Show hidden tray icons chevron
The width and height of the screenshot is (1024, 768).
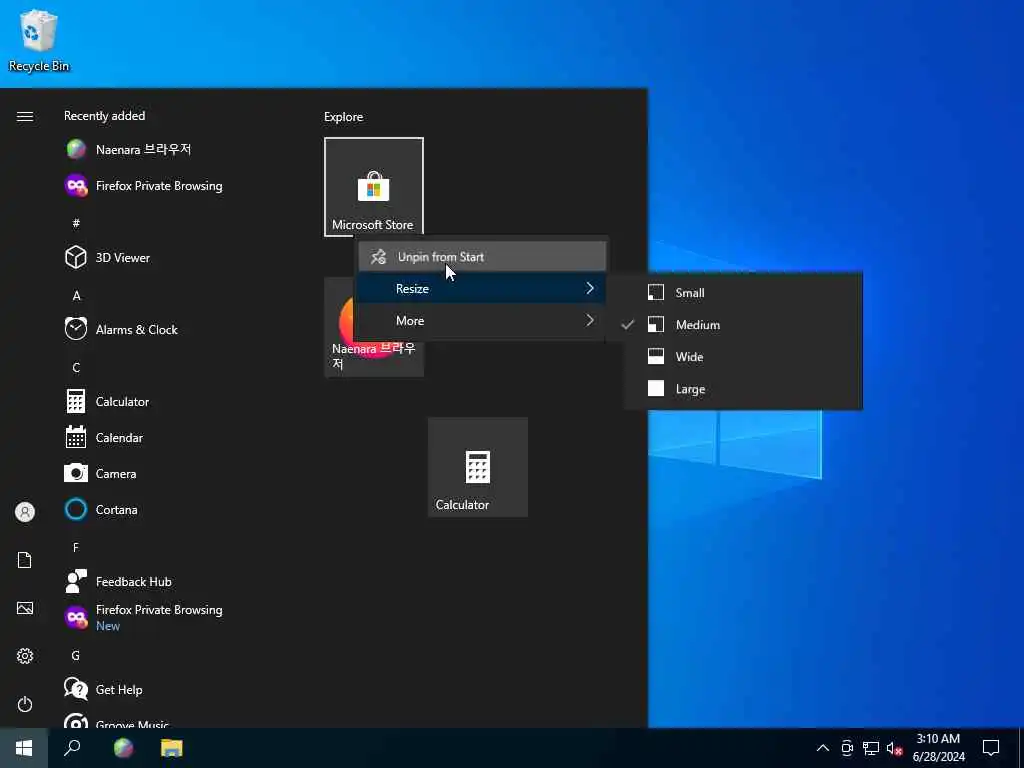pos(823,748)
